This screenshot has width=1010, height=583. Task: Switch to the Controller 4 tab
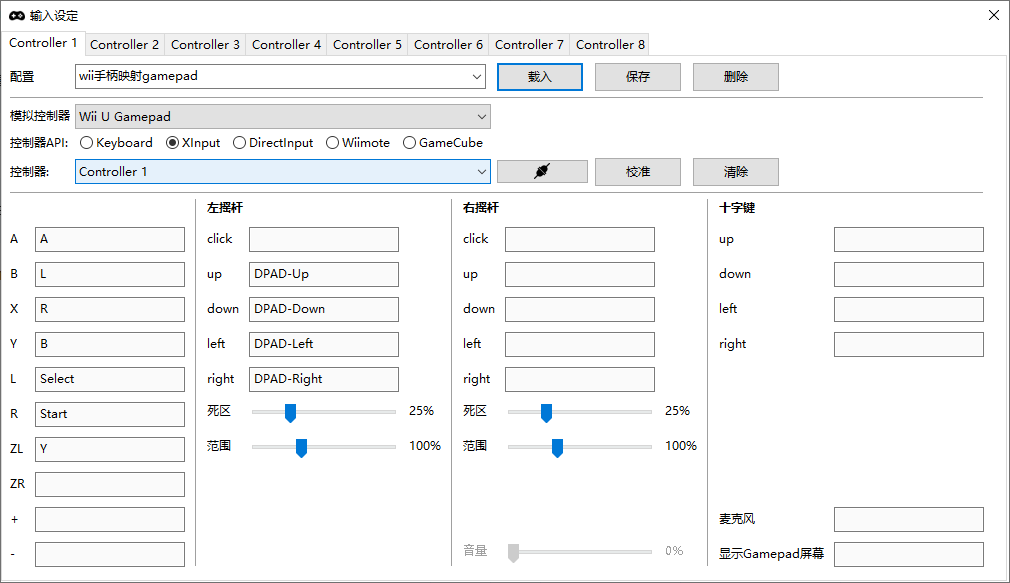point(286,44)
